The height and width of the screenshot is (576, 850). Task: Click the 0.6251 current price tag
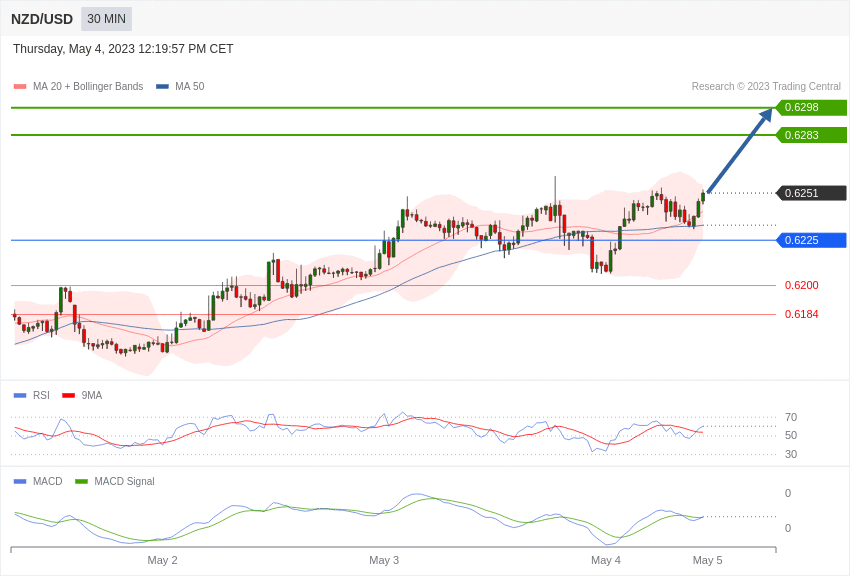[812, 193]
